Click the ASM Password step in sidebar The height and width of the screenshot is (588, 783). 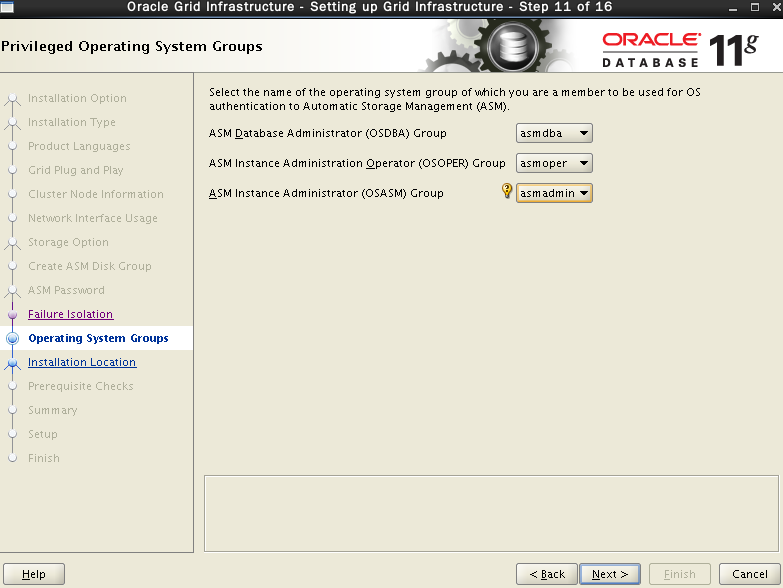[66, 290]
